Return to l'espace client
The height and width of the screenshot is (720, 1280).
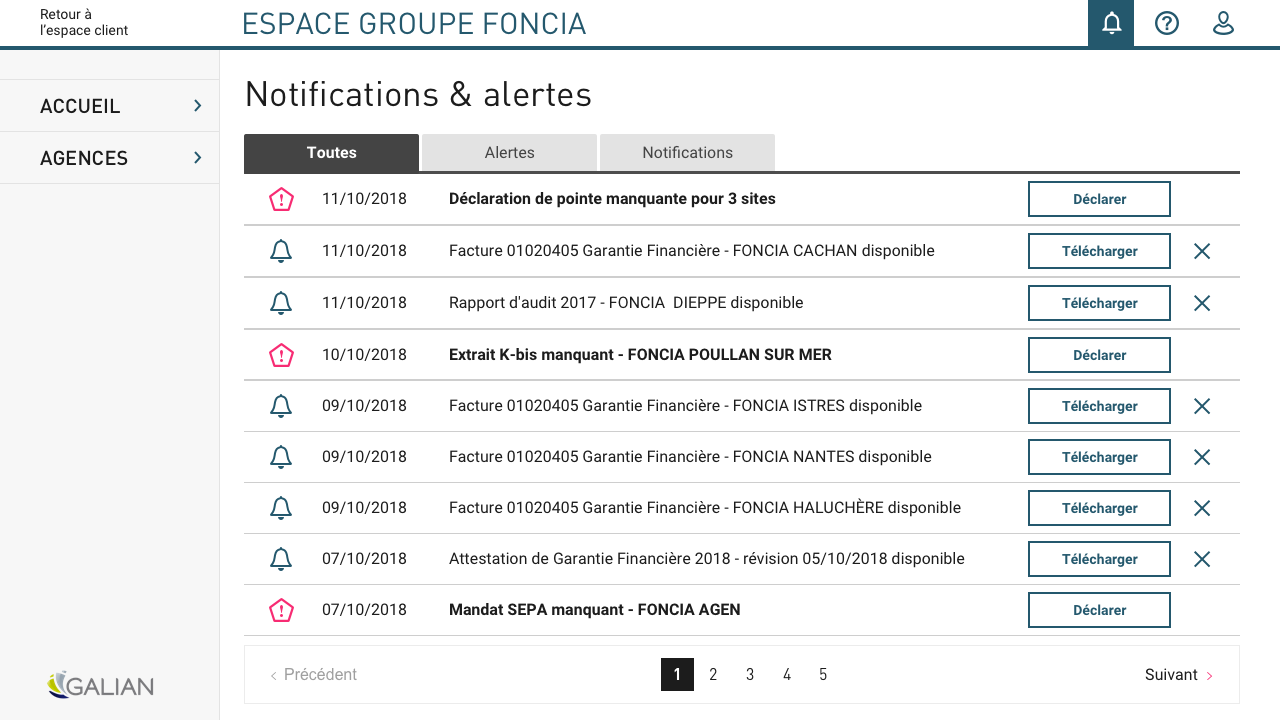(x=84, y=22)
